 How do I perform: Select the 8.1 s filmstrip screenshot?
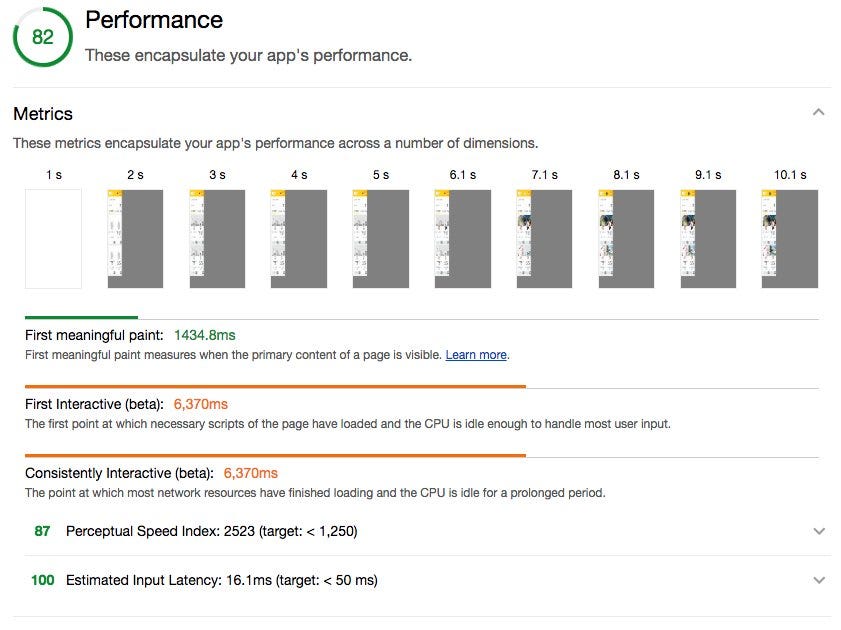tap(626, 239)
